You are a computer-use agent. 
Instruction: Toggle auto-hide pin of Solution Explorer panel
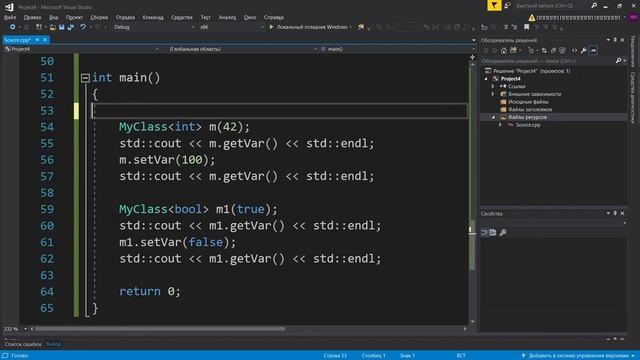[615, 40]
